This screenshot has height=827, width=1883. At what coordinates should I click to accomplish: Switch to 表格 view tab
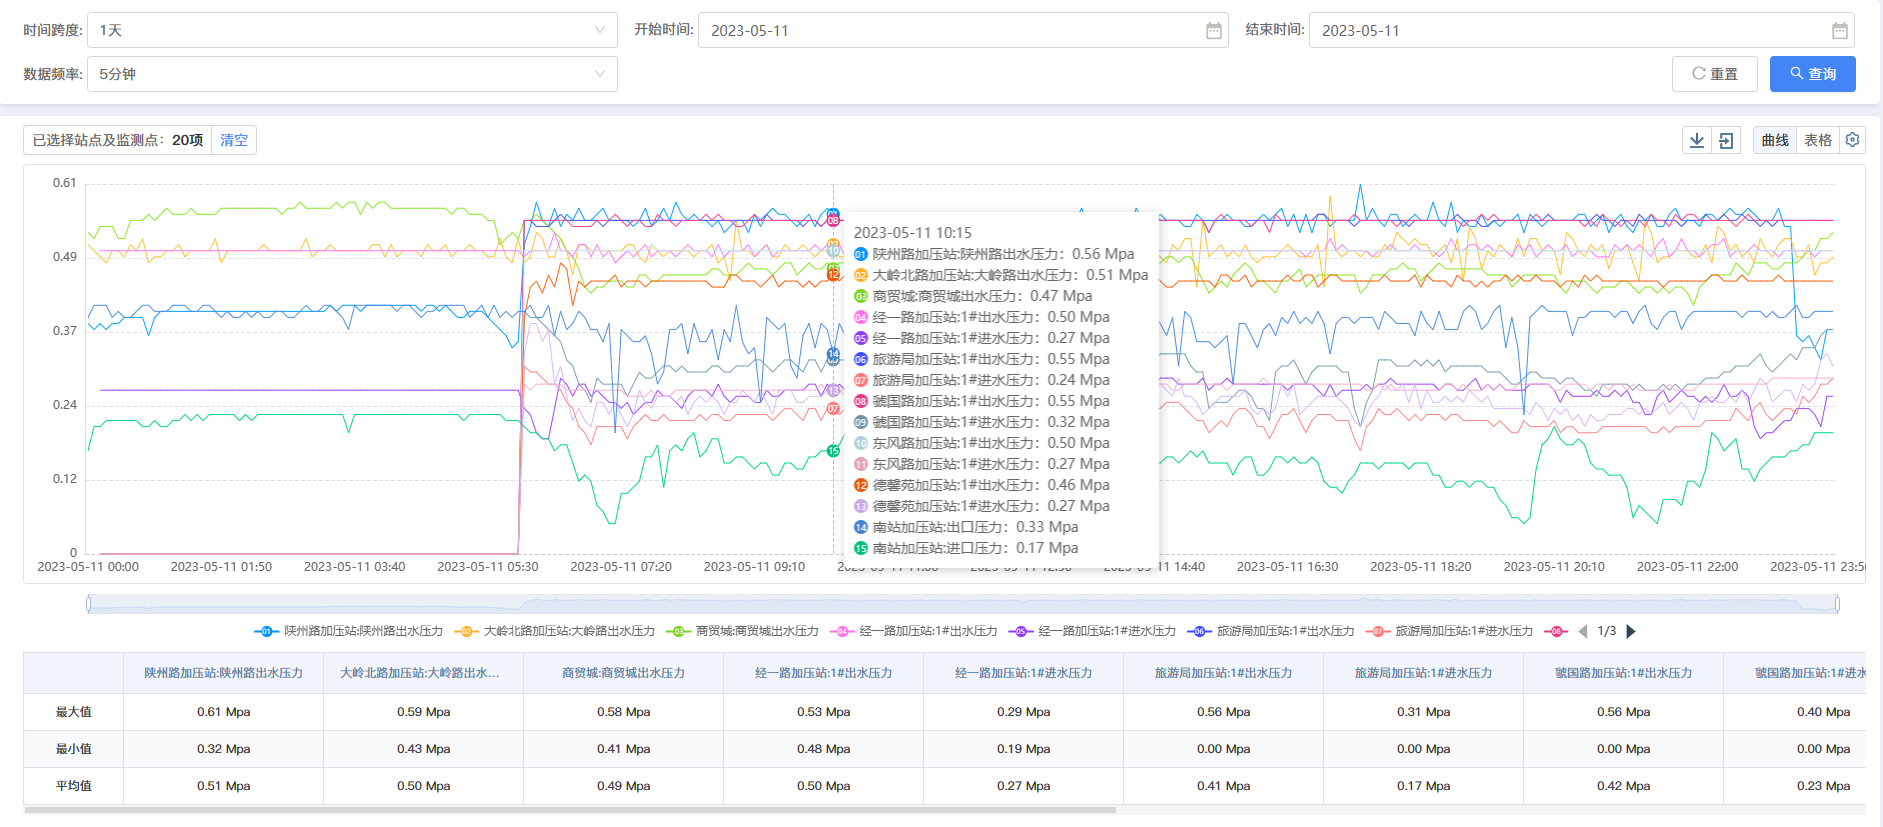1817,141
